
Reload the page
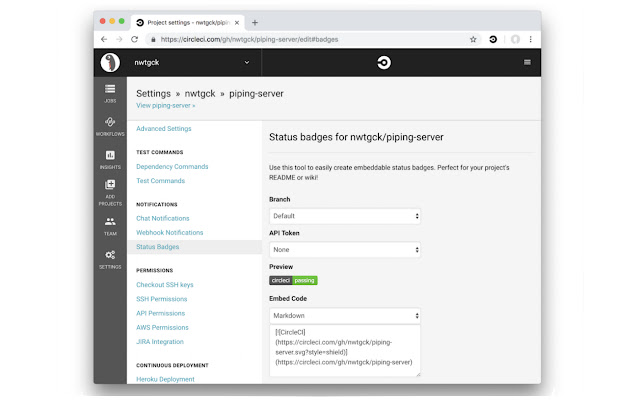(x=134, y=39)
